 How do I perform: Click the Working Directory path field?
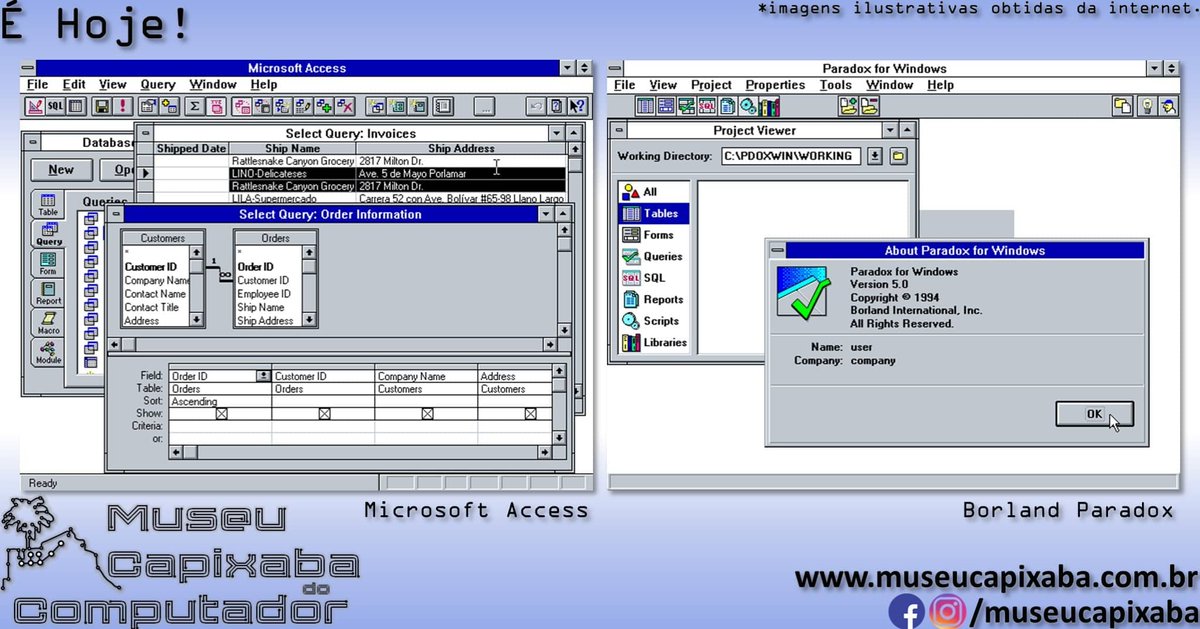[790, 156]
